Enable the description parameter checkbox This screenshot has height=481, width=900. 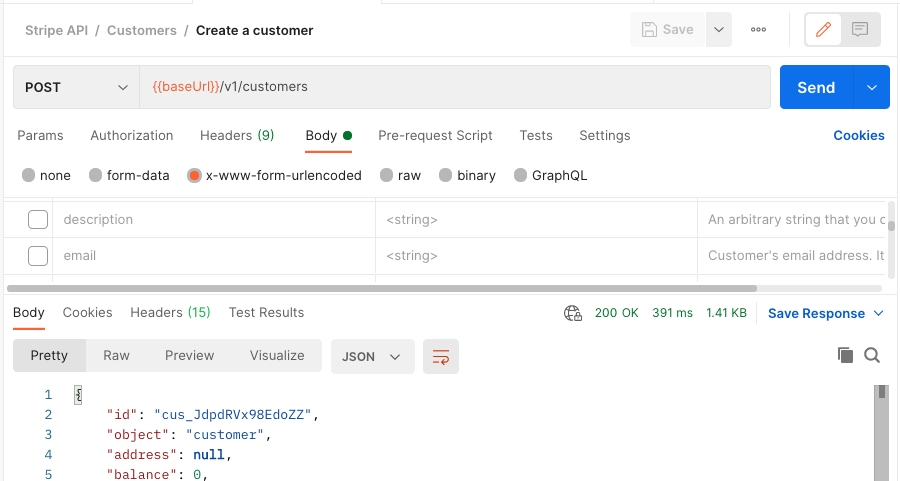(38, 220)
